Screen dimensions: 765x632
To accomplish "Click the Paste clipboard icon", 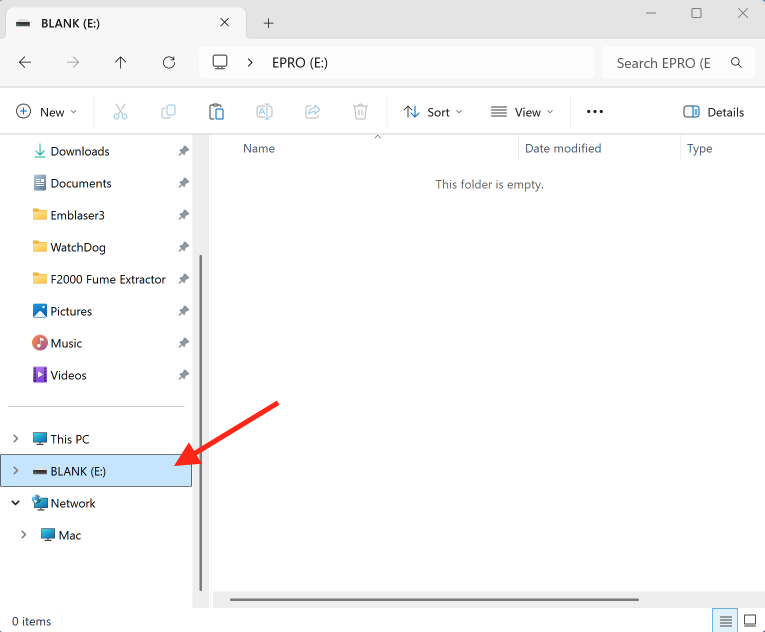I will coord(216,112).
